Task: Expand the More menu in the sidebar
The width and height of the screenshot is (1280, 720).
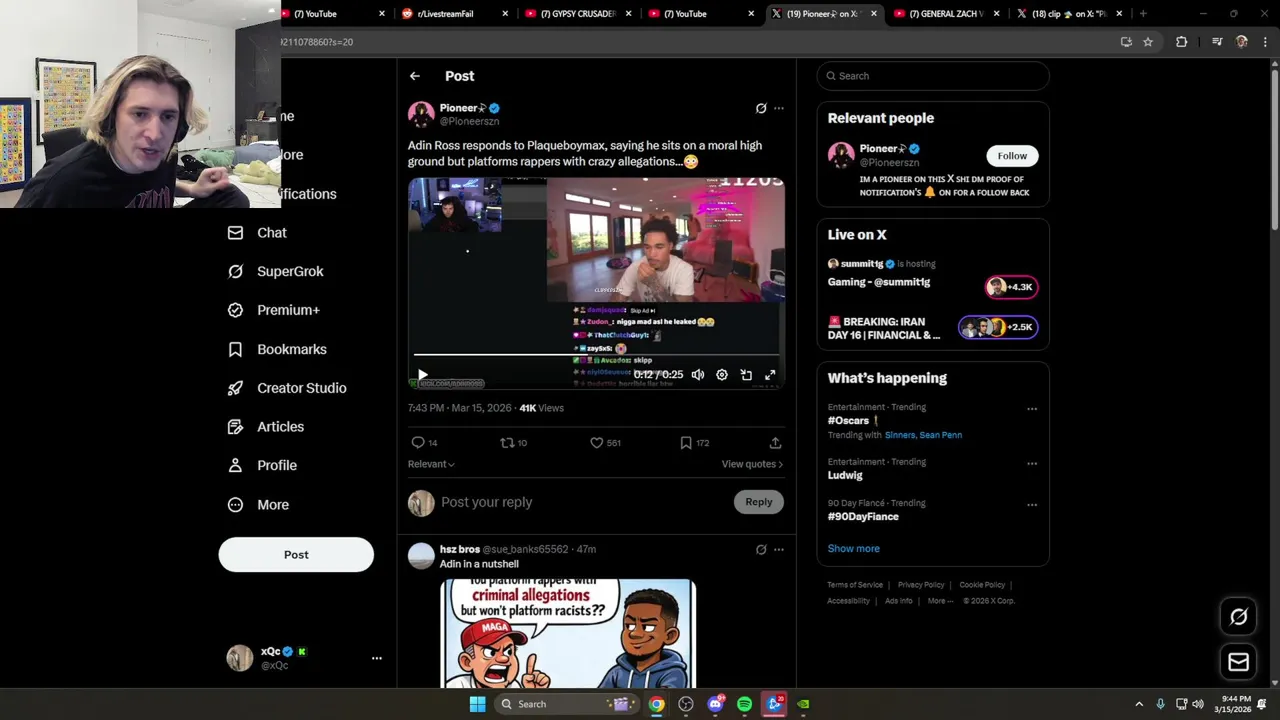Action: click(258, 505)
